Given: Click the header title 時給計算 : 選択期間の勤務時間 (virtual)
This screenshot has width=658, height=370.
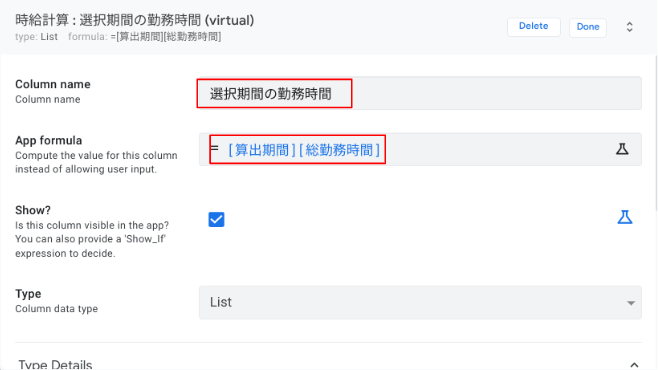Looking at the screenshot, I should pyautogui.click(x=135, y=20).
